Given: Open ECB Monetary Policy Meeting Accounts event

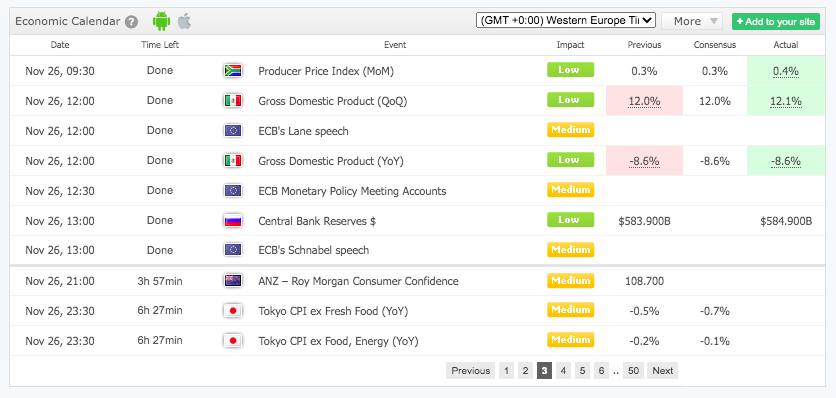Looking at the screenshot, I should pyautogui.click(x=352, y=191).
